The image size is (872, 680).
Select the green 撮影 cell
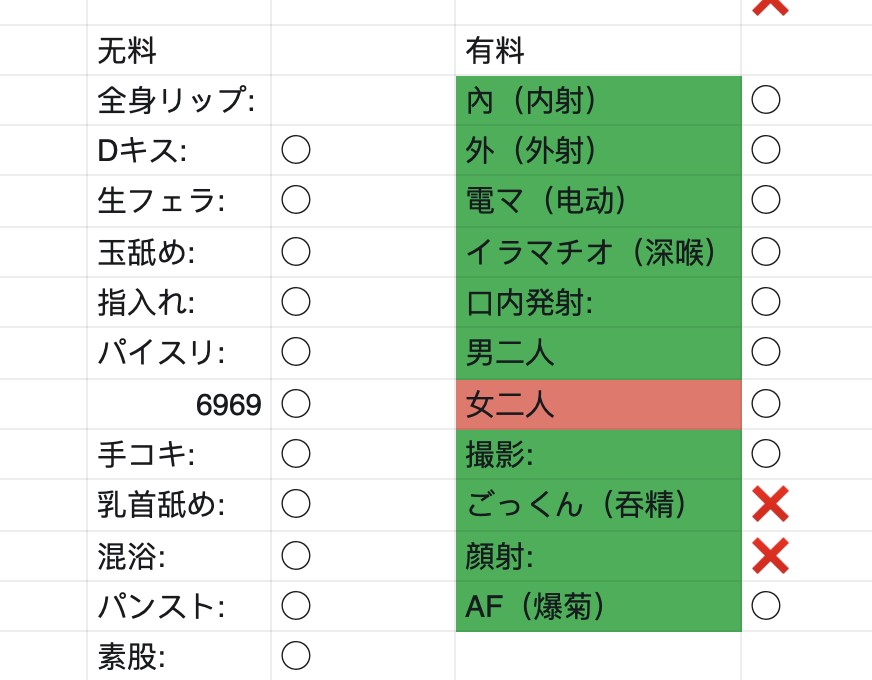pyautogui.click(x=598, y=454)
